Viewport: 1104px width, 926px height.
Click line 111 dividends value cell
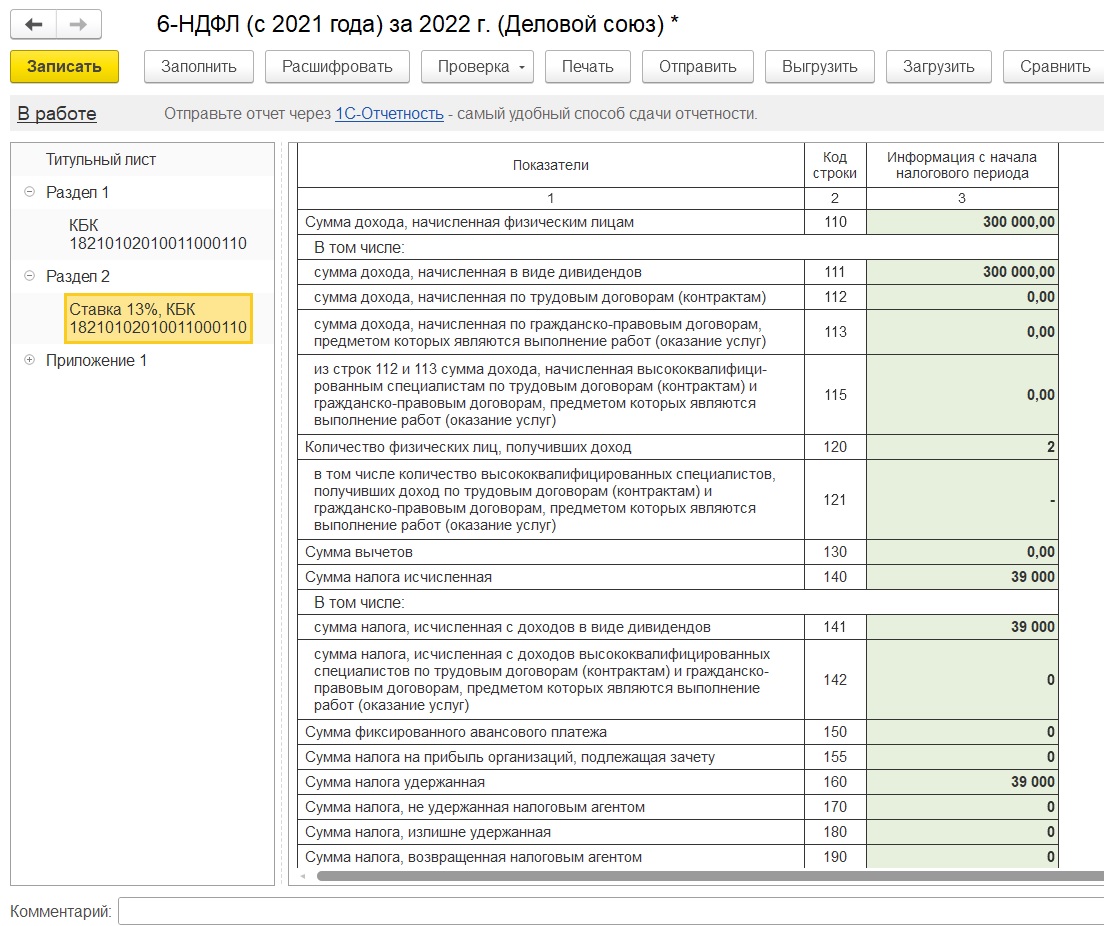click(x=962, y=272)
